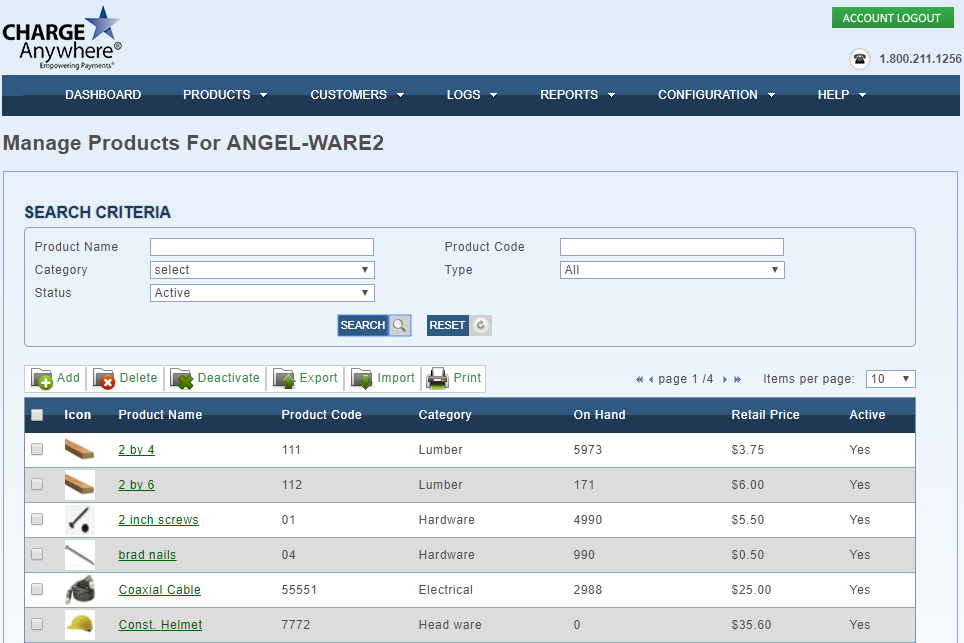Expand the Status dropdown

click(262, 293)
